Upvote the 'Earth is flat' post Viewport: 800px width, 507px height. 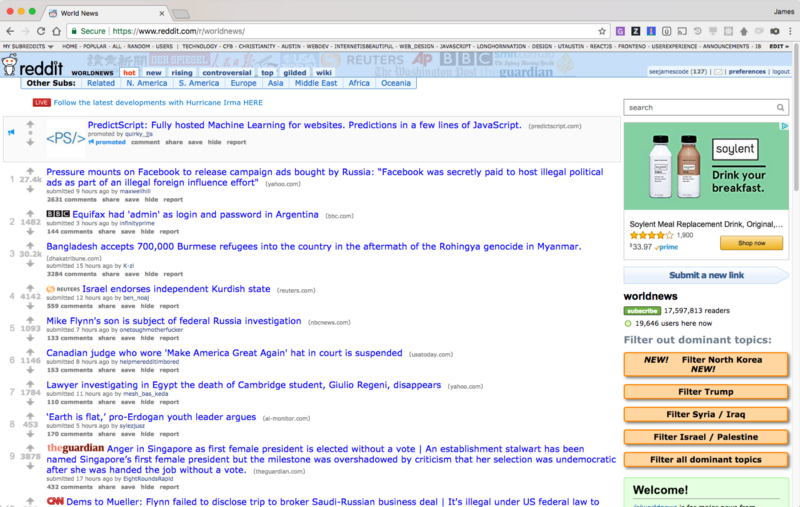(30, 416)
